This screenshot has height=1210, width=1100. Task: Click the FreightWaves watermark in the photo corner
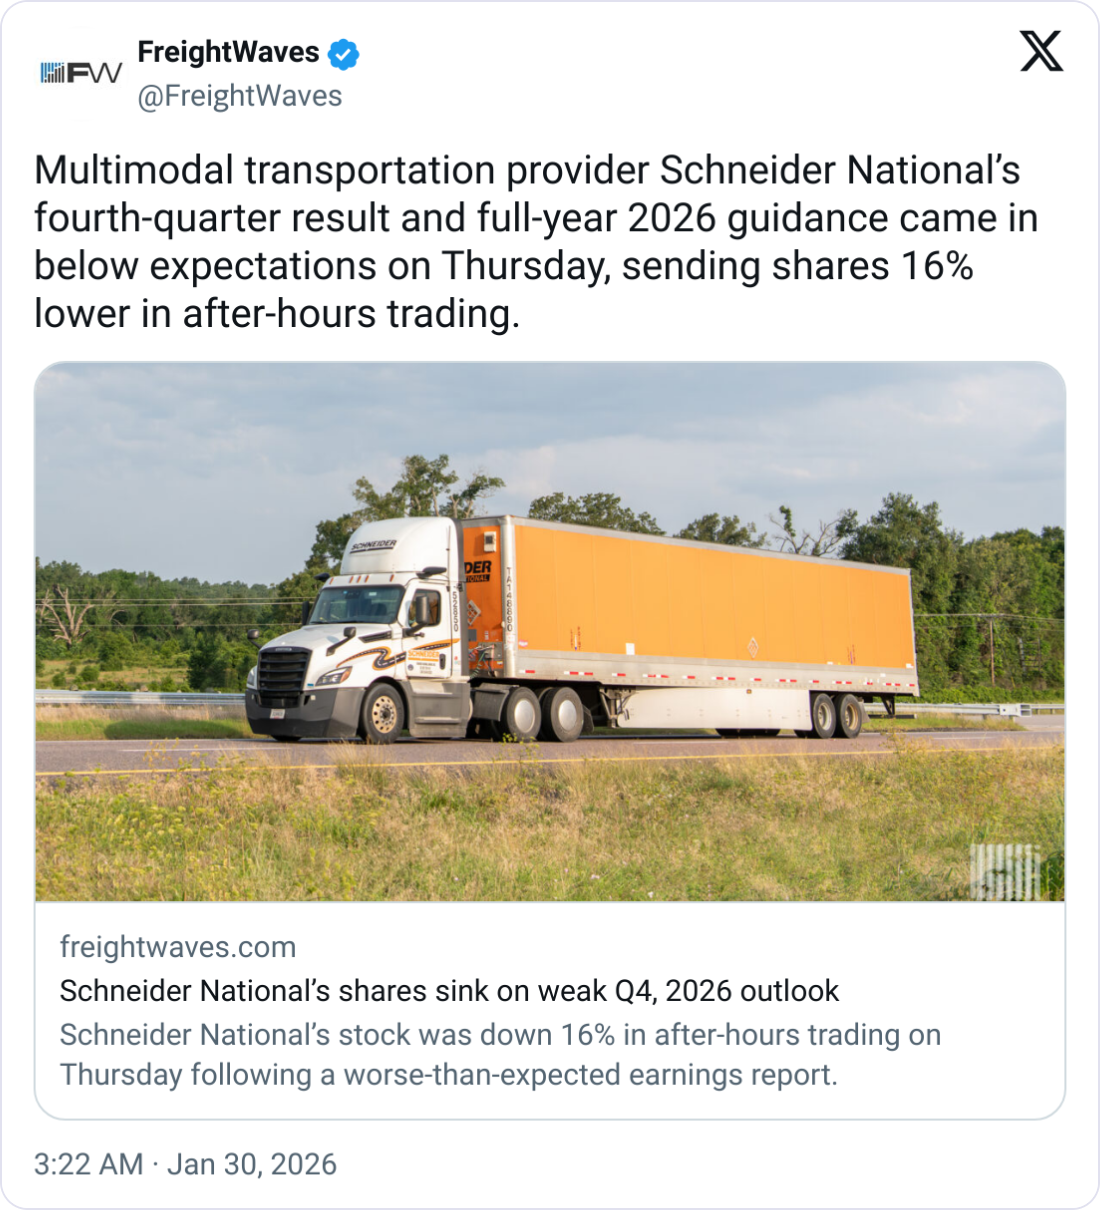1006,871
